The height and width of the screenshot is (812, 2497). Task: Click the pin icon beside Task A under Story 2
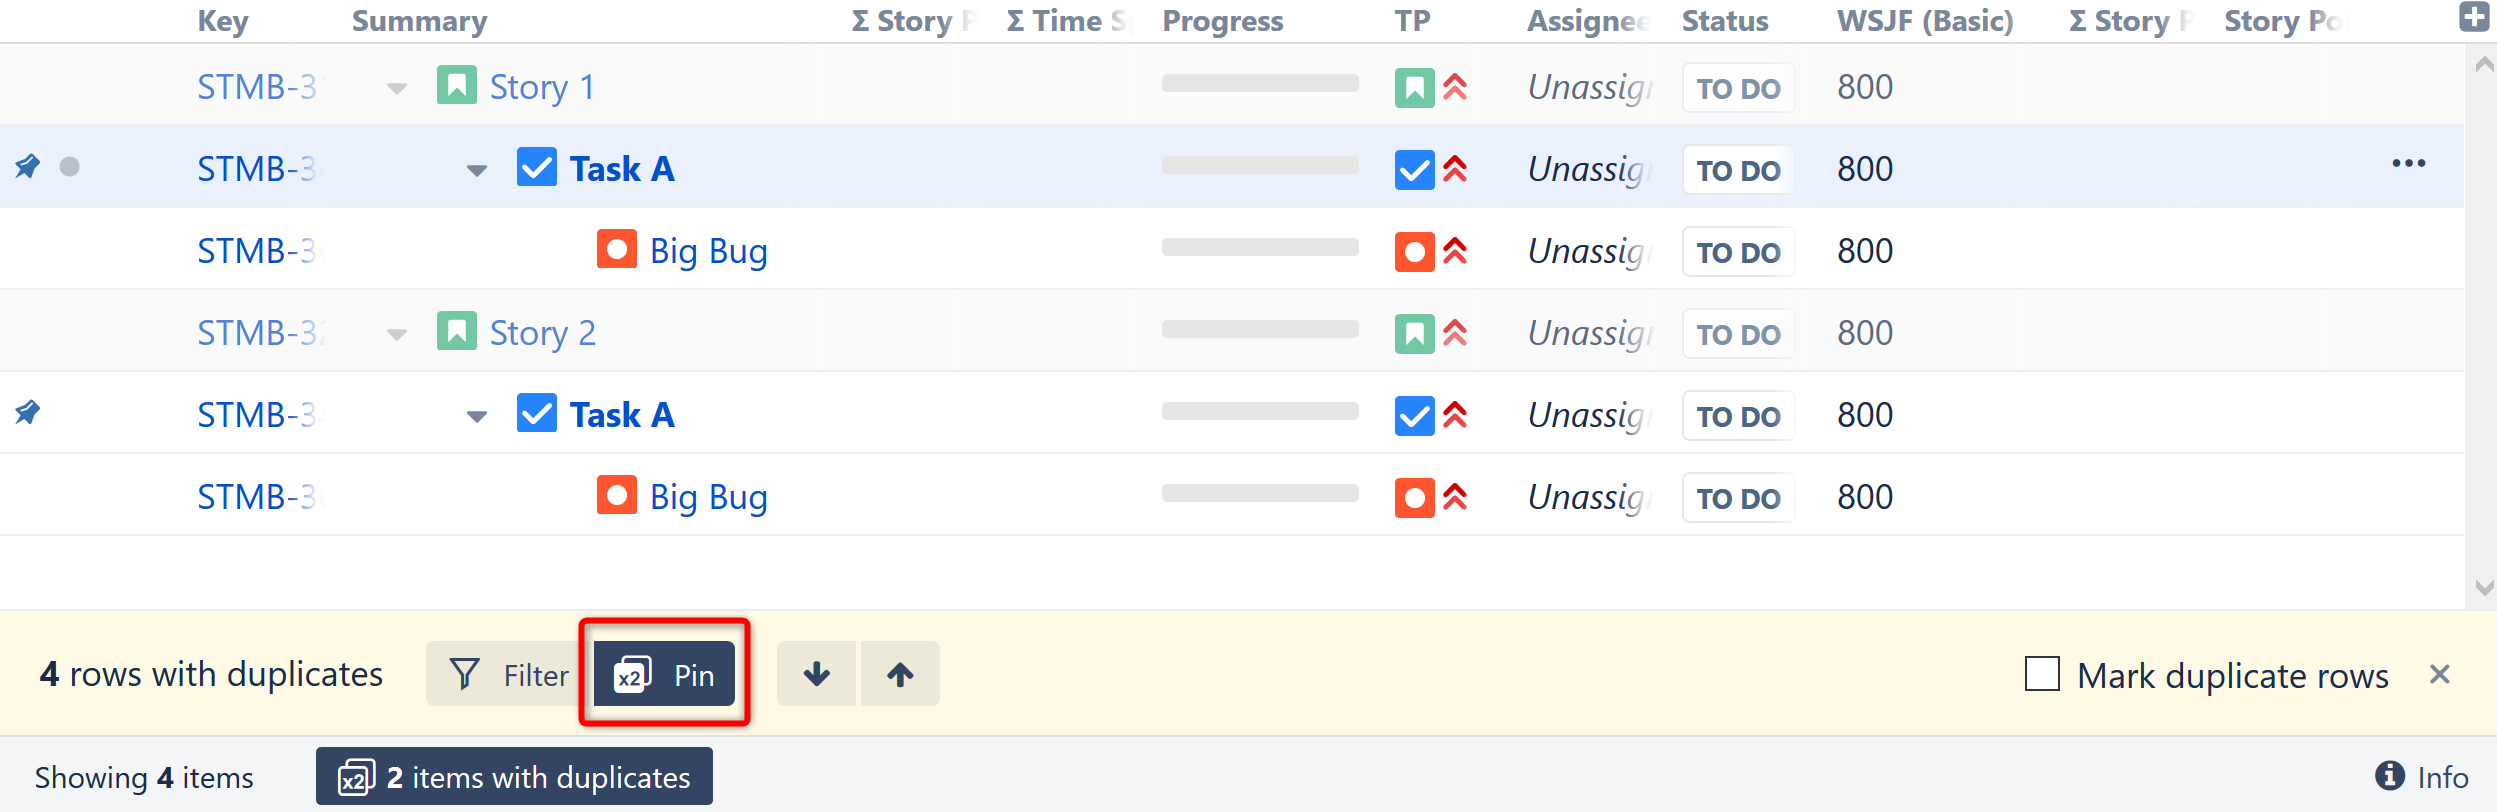pos(28,412)
